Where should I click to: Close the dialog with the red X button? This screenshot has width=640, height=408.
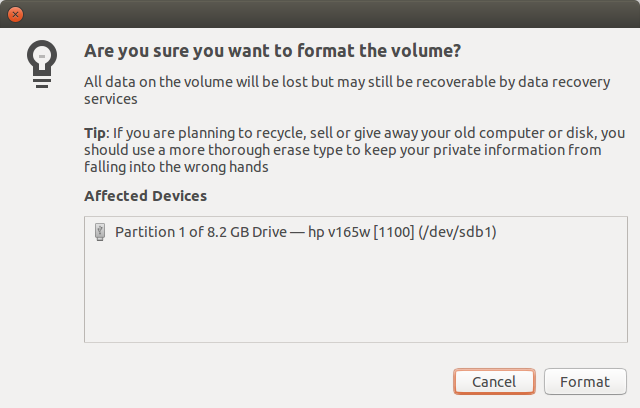(16, 16)
